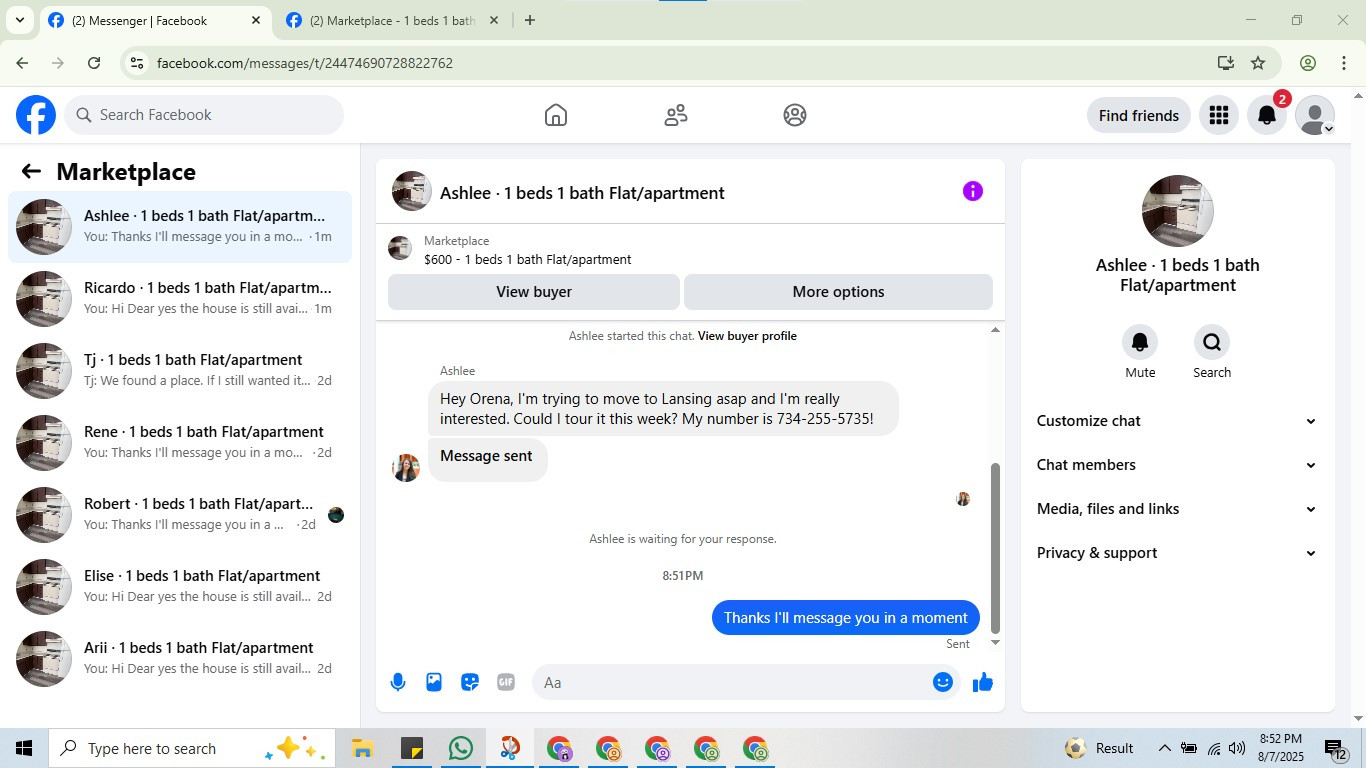Open the Home feed icon
Image resolution: width=1366 pixels, height=768 pixels.
click(556, 115)
